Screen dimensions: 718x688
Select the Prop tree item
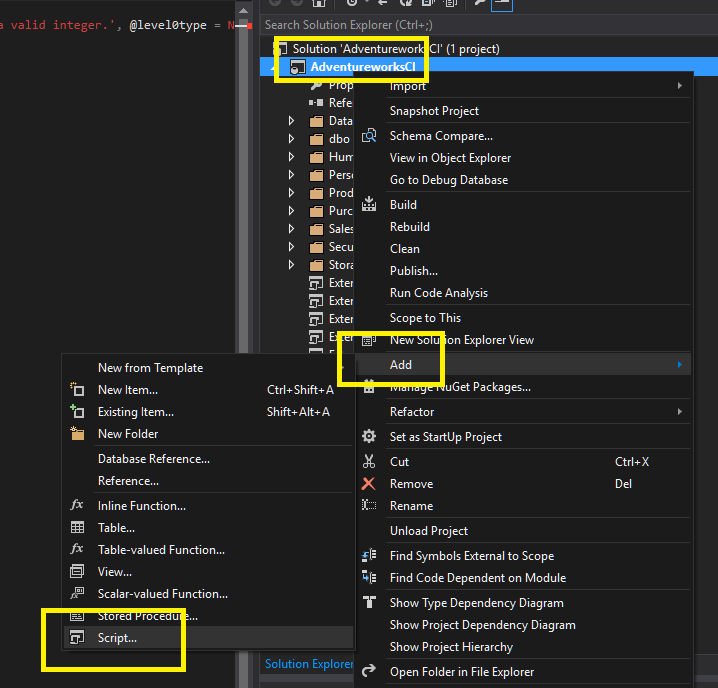(x=332, y=85)
